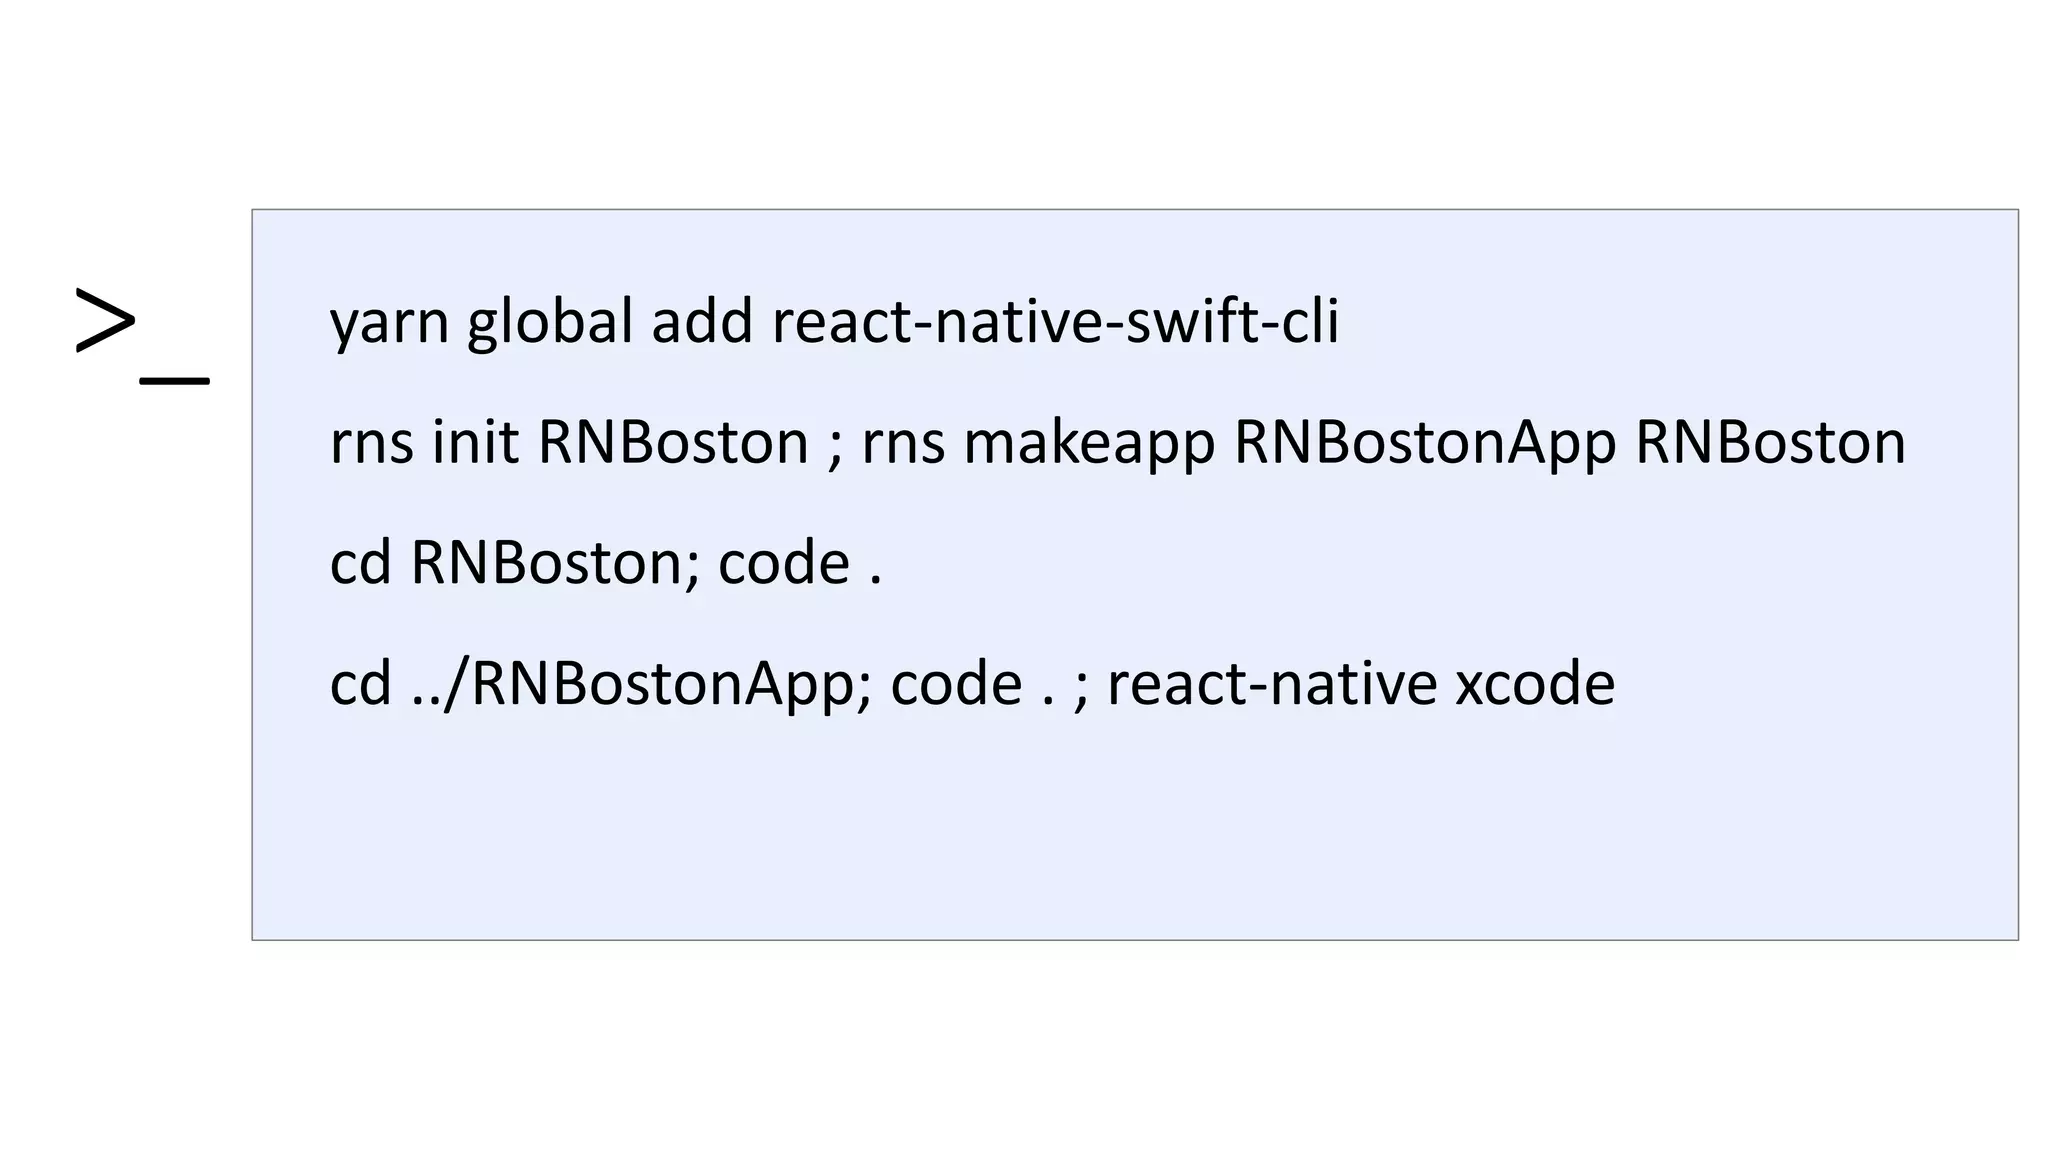Click the line starting 'cd ../RNBostonApp'
Screen dimensions: 2048x1152
(972, 685)
